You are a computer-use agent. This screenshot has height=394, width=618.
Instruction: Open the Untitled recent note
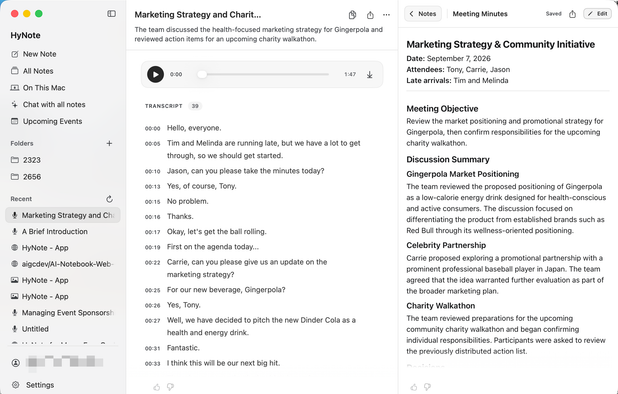pos(35,329)
